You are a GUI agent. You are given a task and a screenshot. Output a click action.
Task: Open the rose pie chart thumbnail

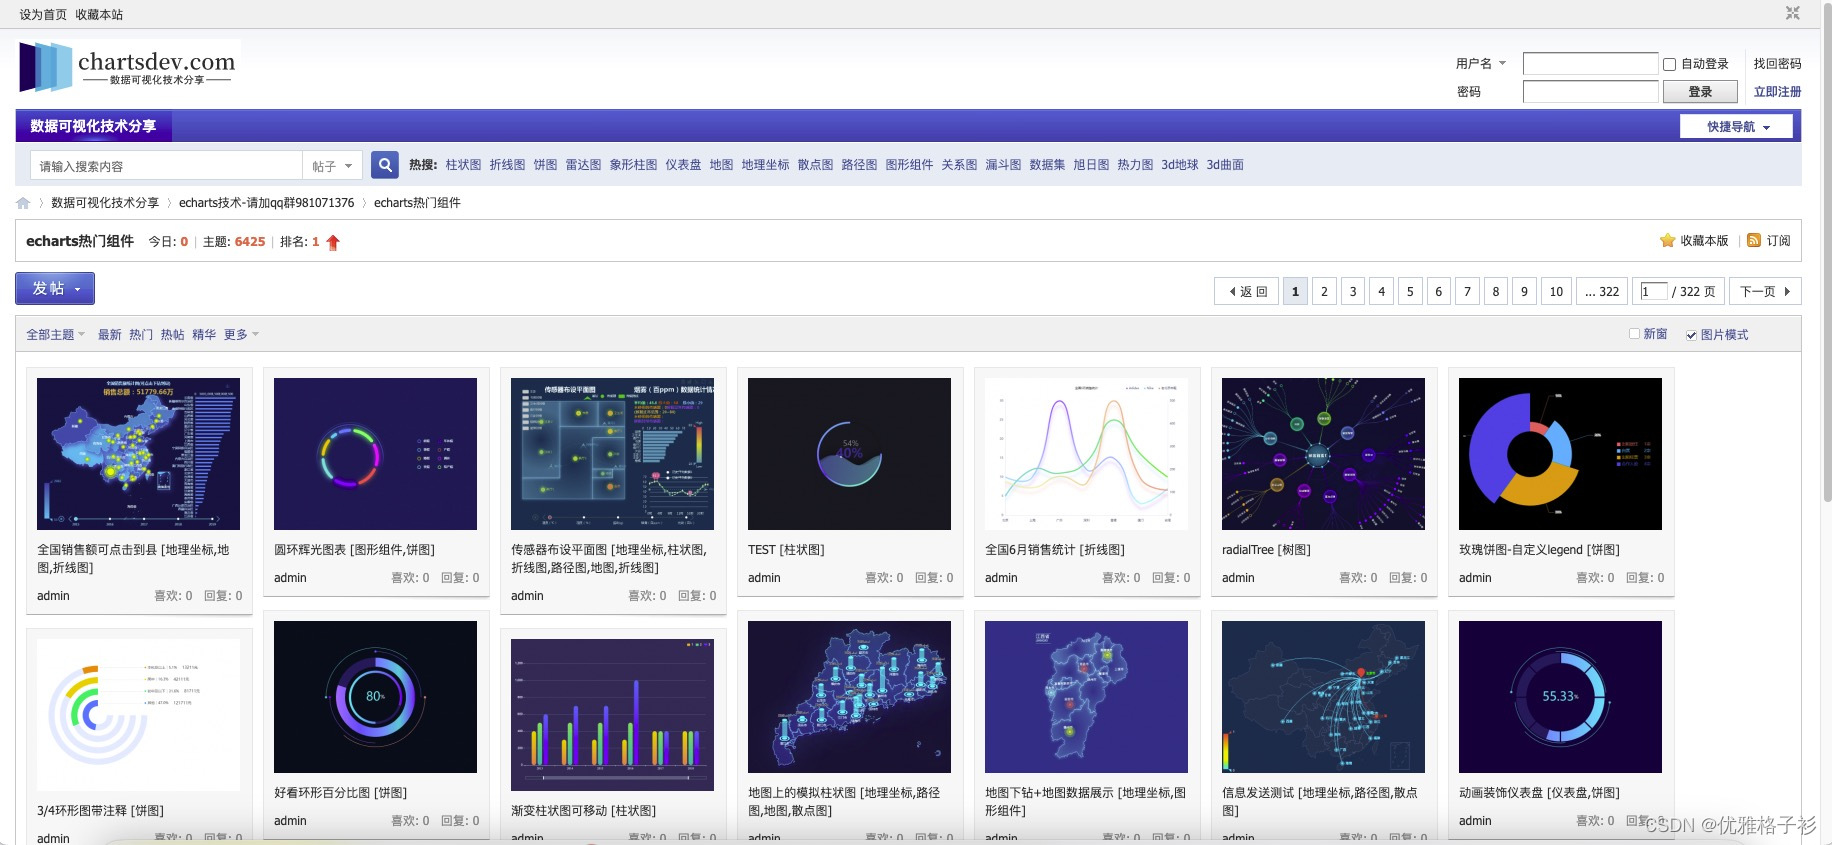[x=1560, y=454]
